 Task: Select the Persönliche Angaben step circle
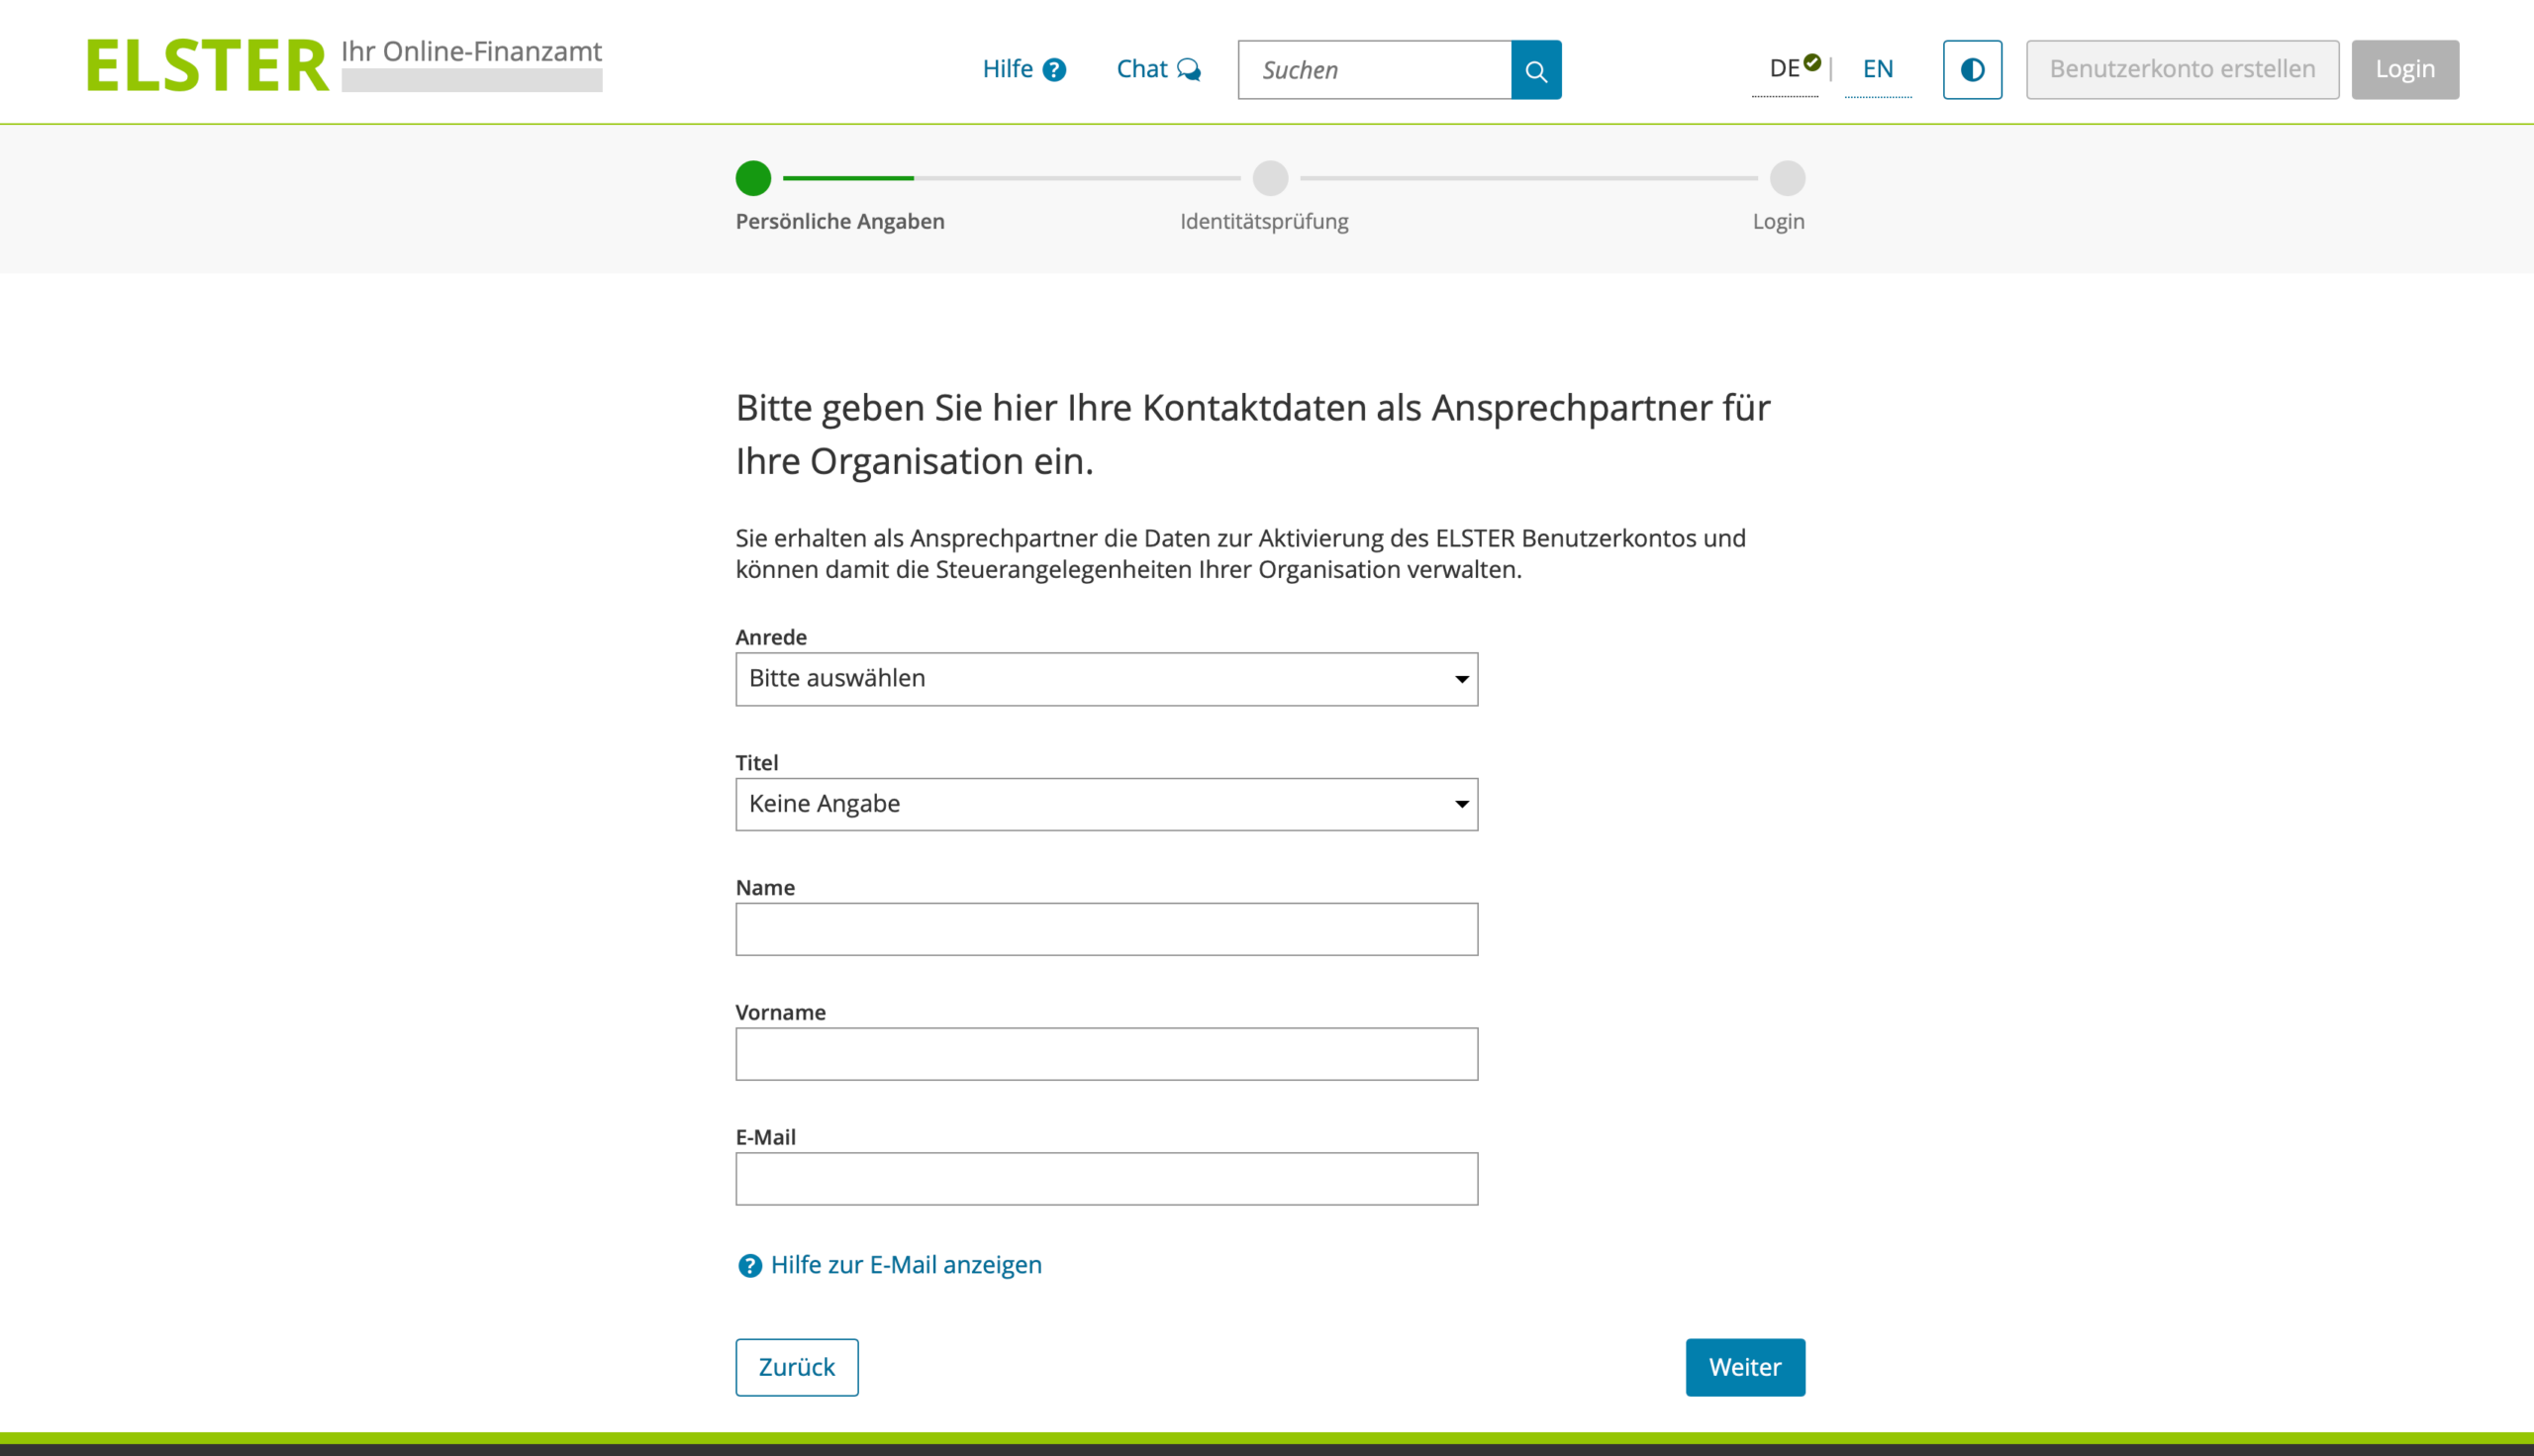point(753,178)
